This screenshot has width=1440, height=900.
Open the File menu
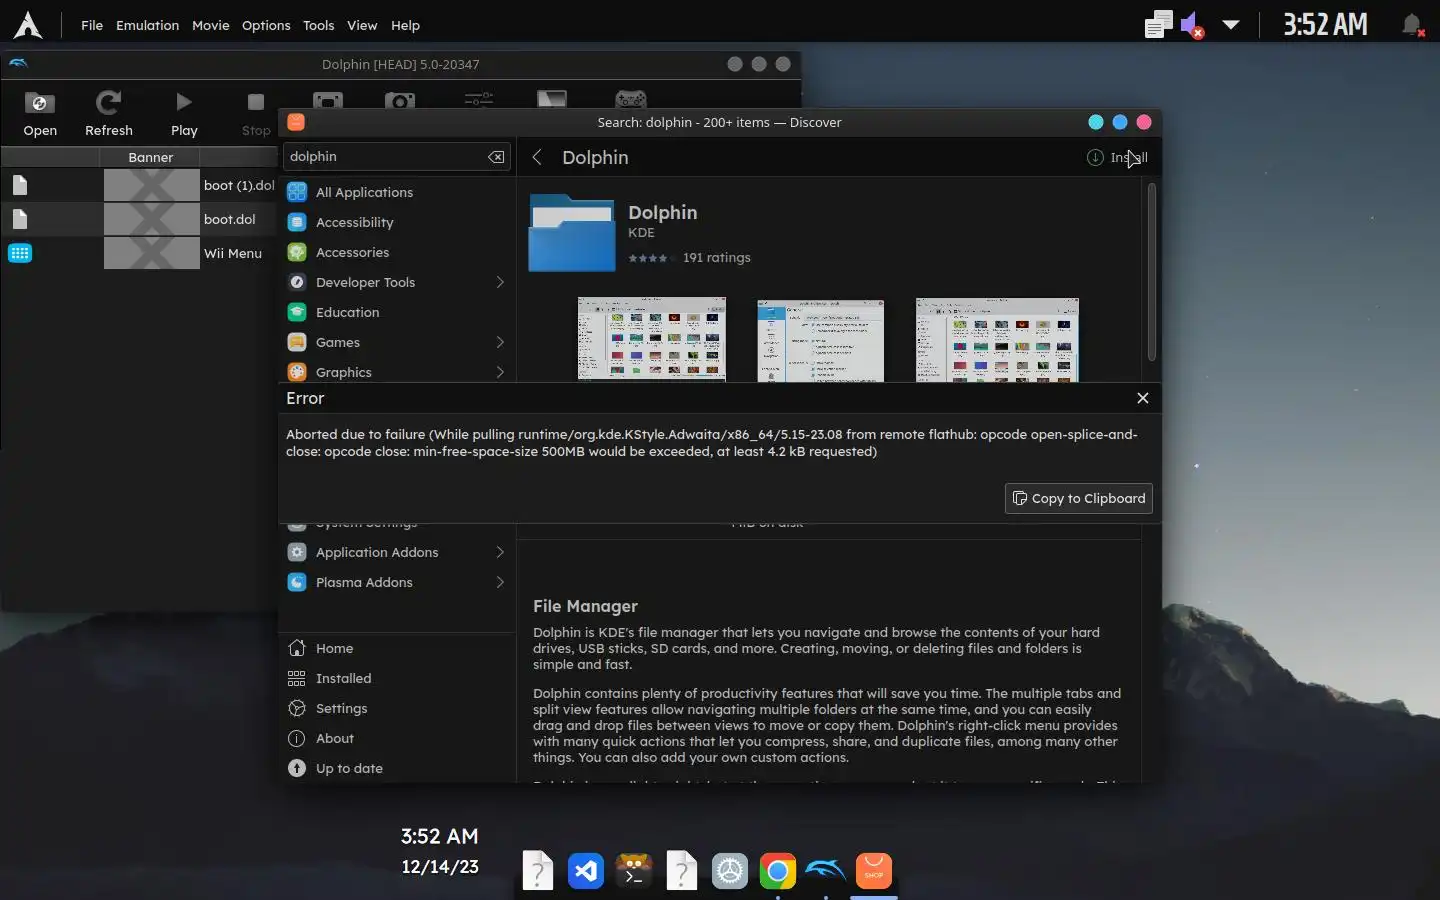[92, 25]
